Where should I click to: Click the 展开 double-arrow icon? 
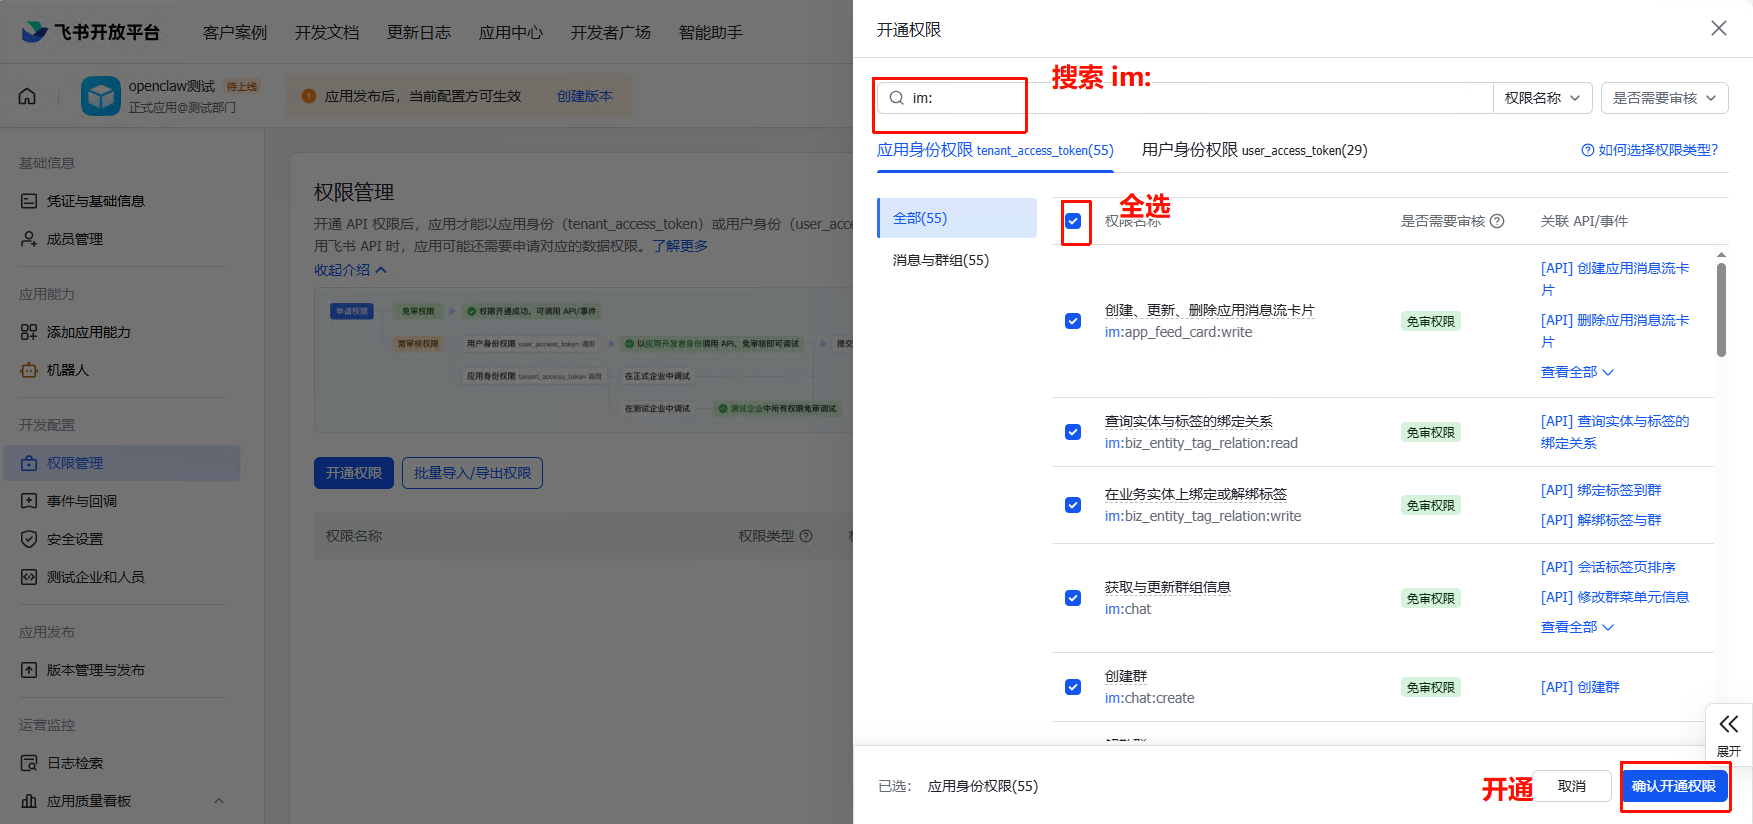point(1728,725)
